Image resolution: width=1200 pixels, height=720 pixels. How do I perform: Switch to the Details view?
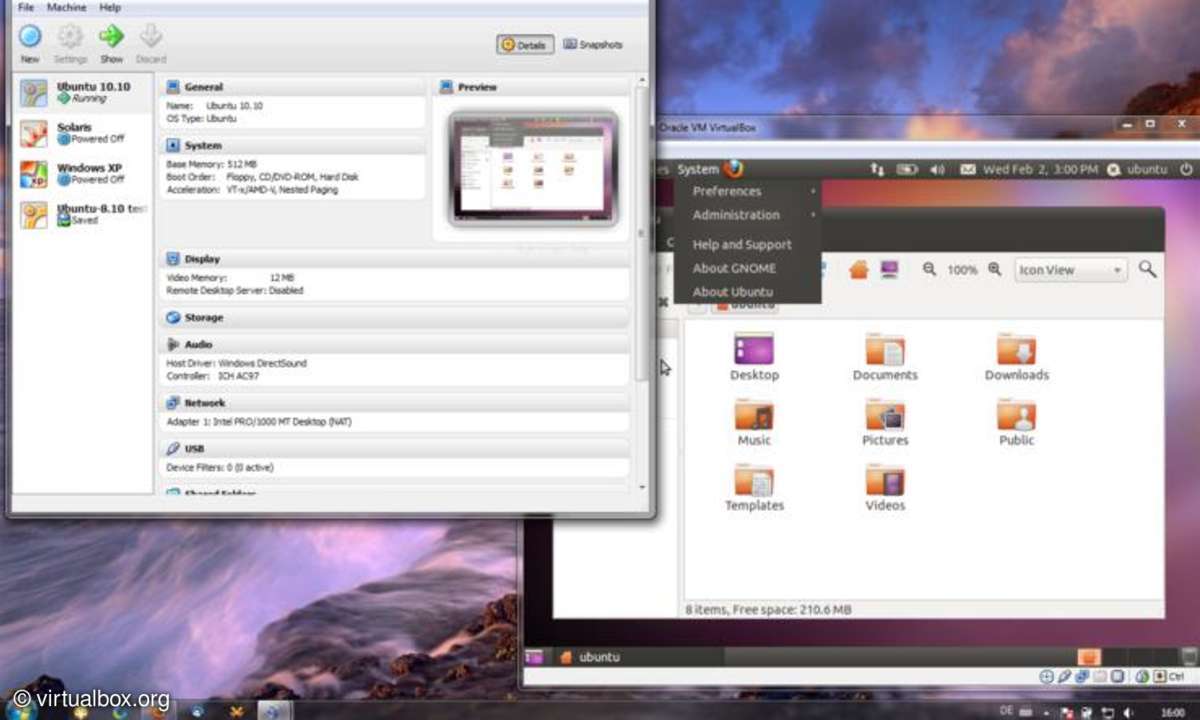[x=525, y=45]
